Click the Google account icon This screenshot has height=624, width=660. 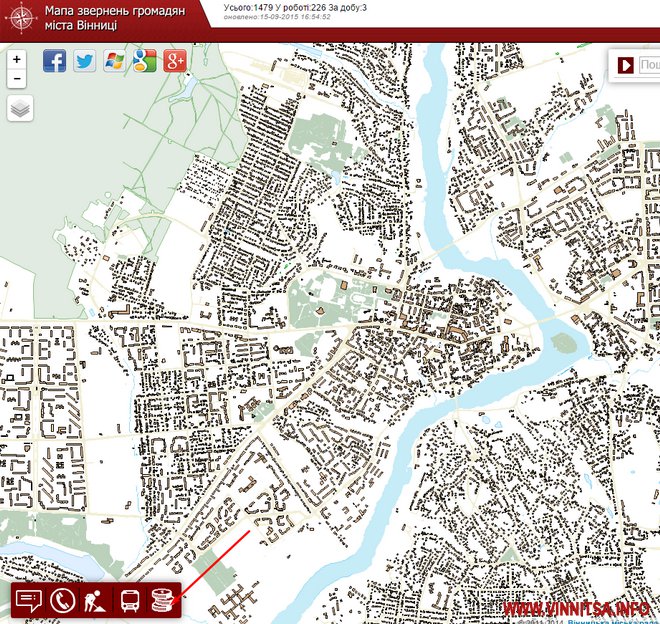[145, 61]
